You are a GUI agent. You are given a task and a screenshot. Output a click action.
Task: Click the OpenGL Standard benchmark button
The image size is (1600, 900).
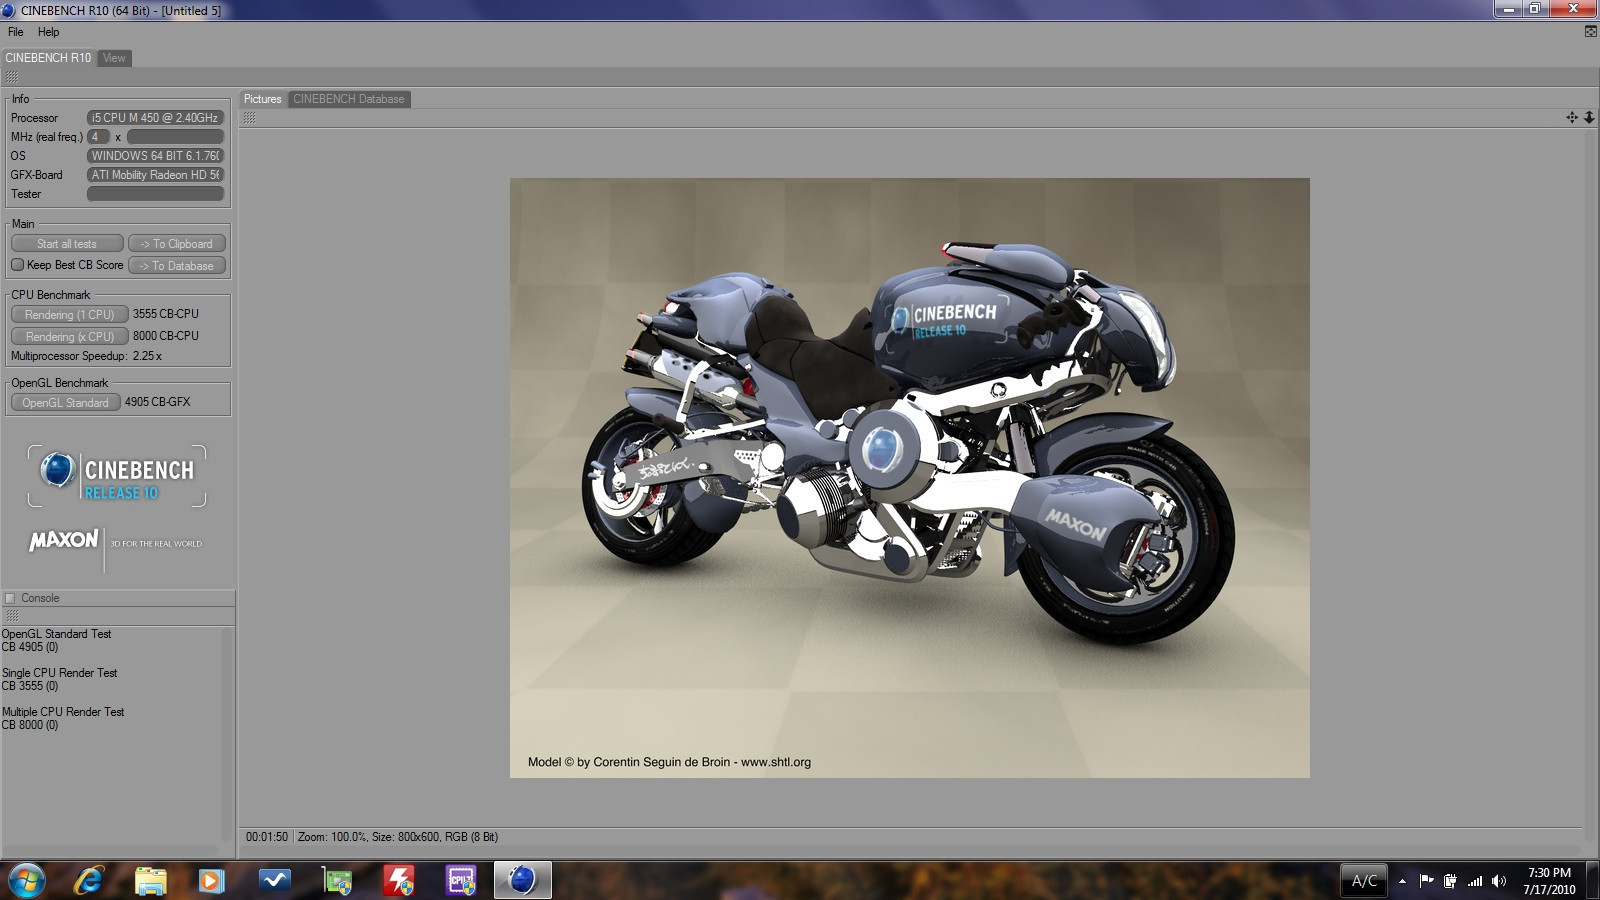pos(65,402)
